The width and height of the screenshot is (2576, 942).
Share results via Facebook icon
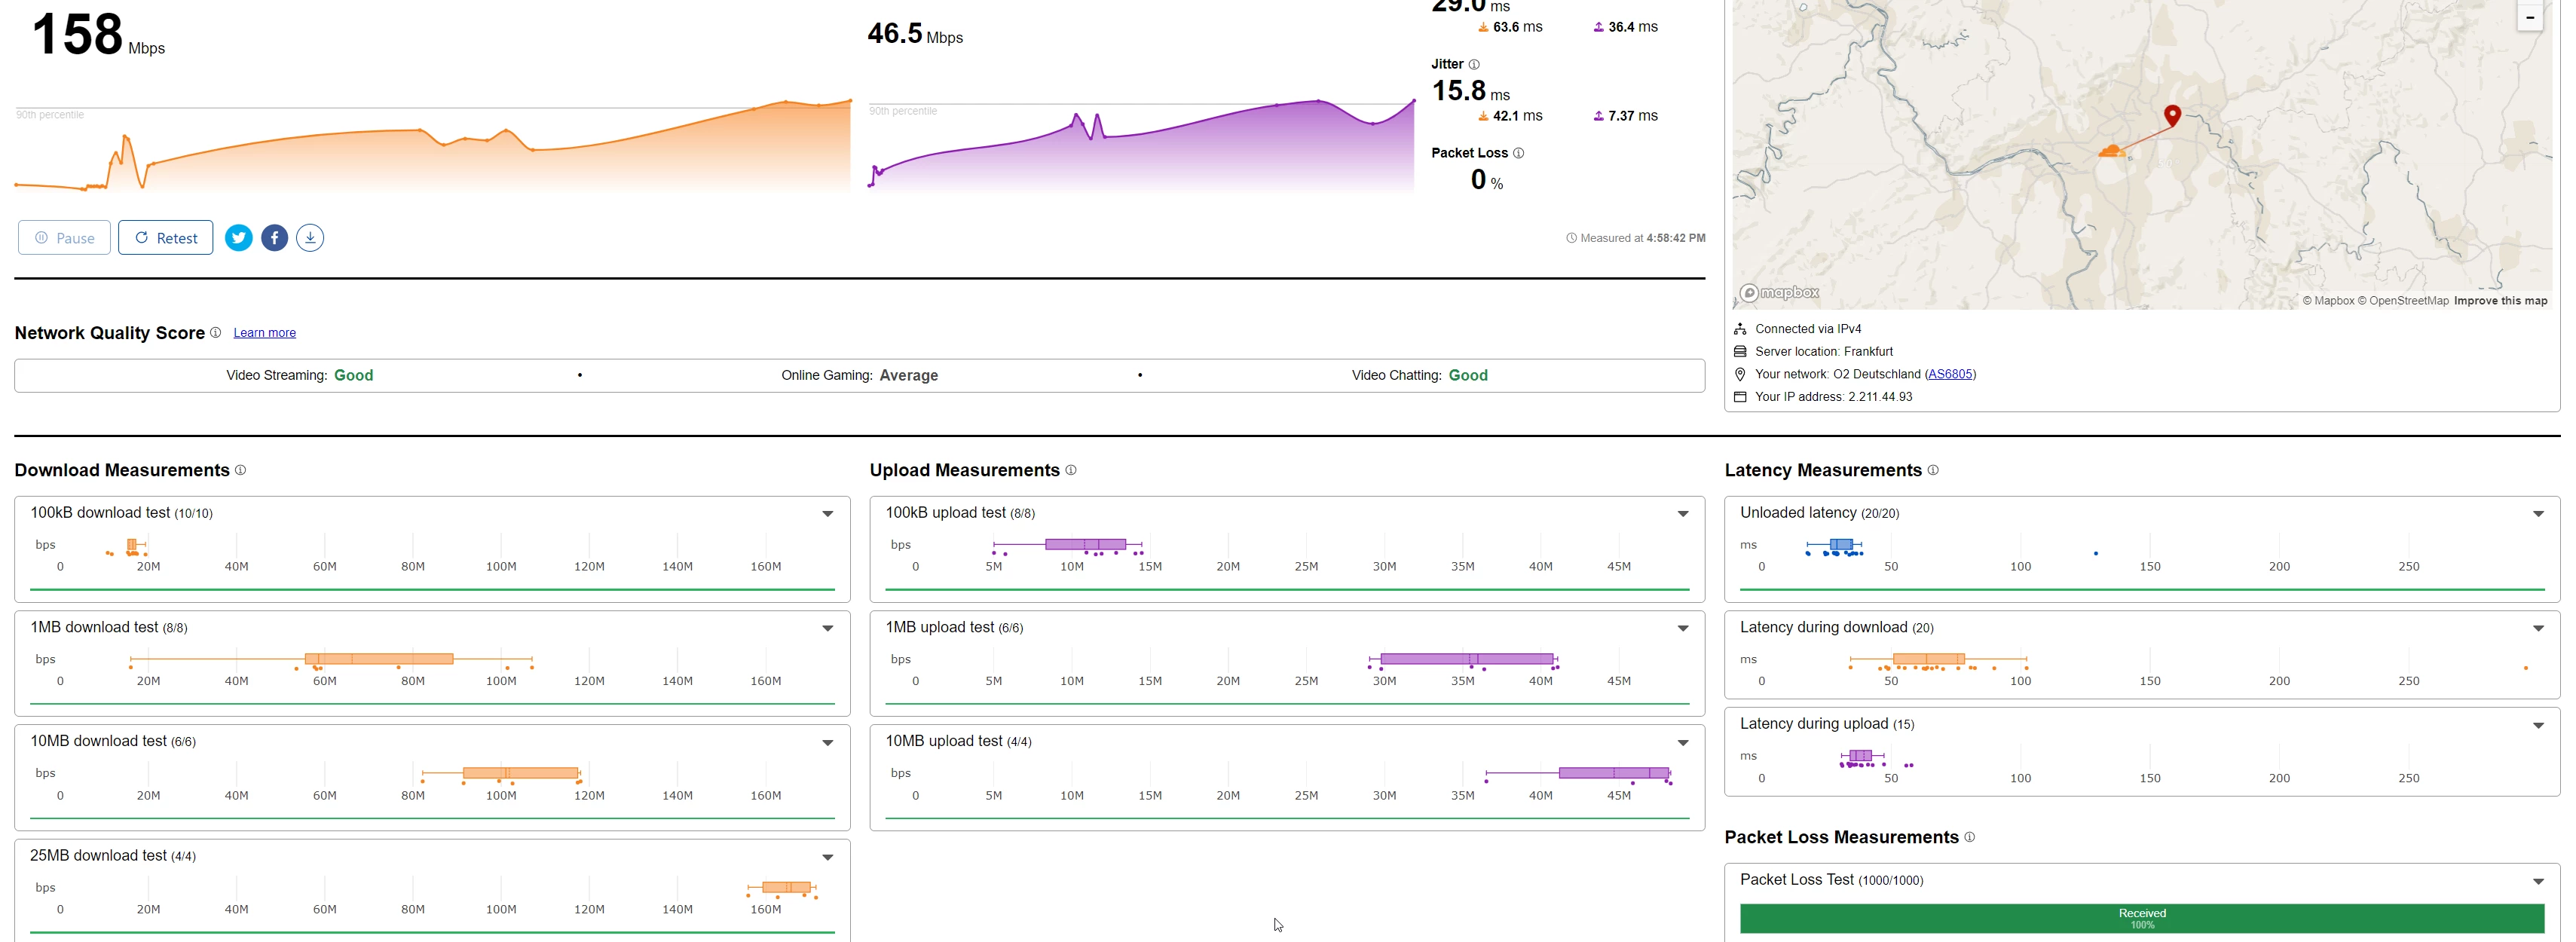[x=274, y=238]
